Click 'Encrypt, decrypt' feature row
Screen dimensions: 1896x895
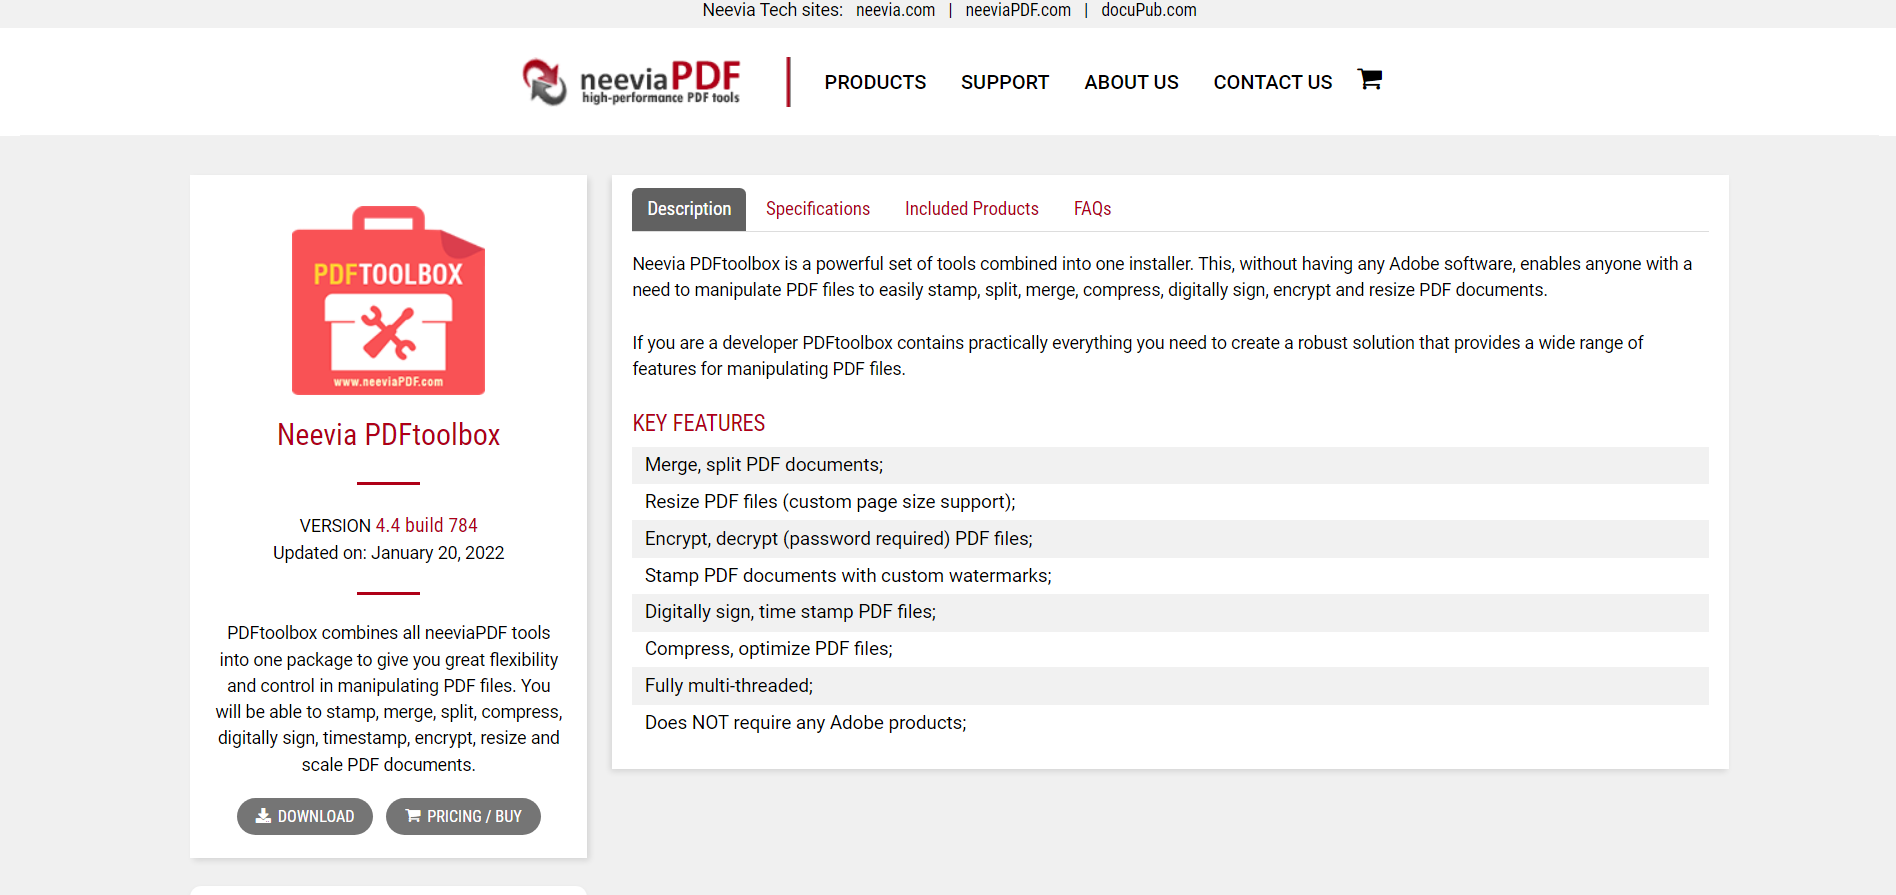point(1170,539)
